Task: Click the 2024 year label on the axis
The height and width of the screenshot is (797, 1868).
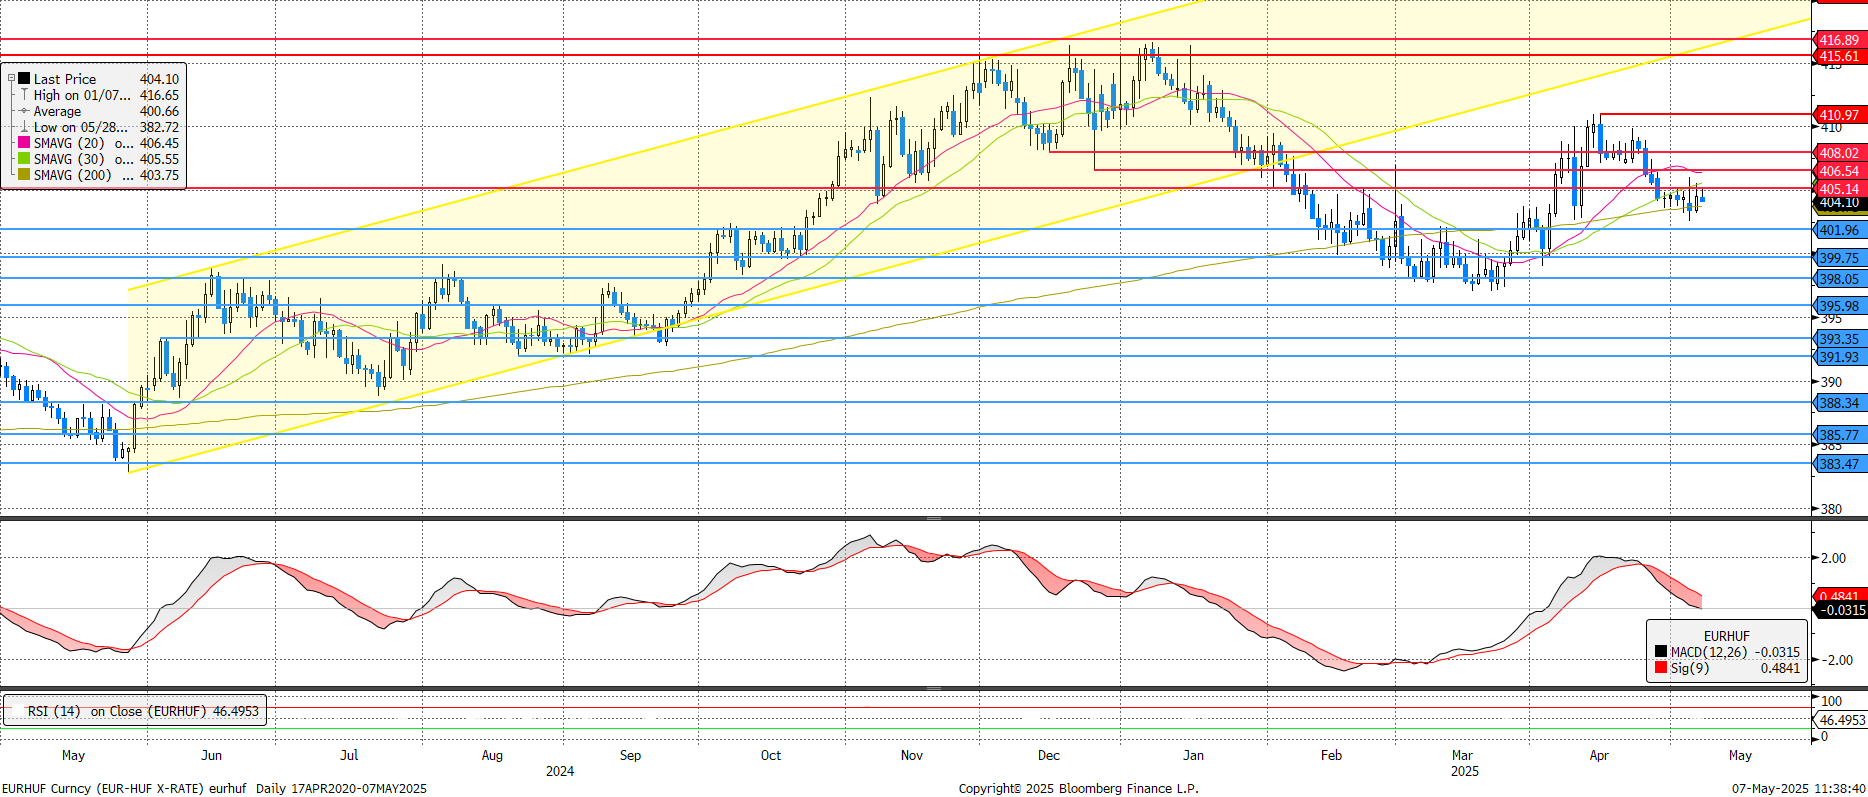Action: pyautogui.click(x=560, y=771)
